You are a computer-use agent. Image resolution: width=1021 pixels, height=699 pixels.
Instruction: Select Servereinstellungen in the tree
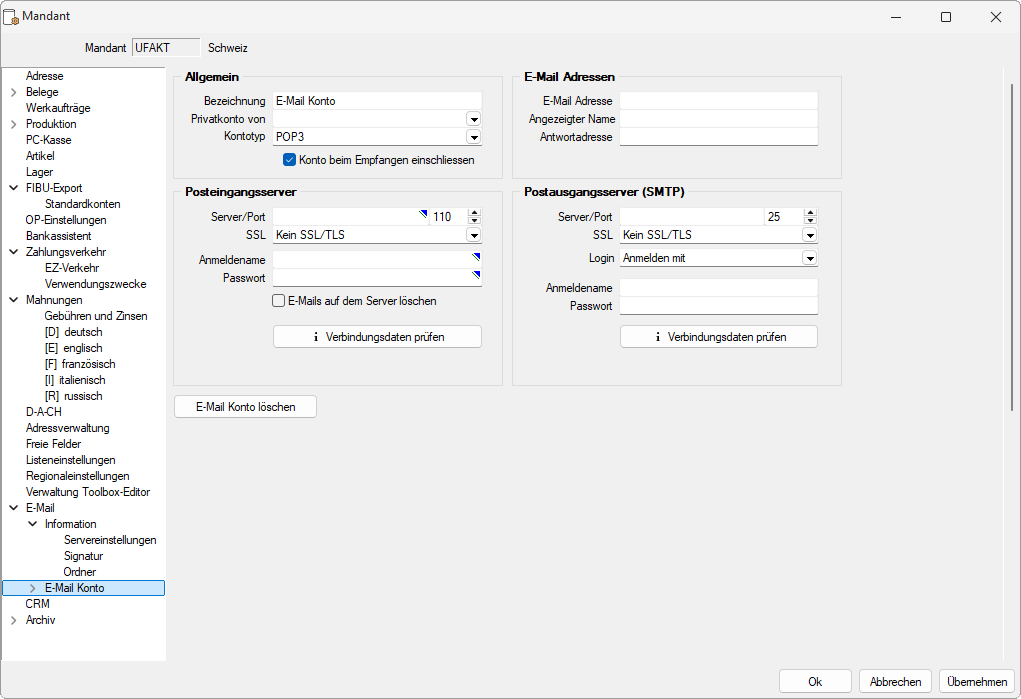(110, 540)
